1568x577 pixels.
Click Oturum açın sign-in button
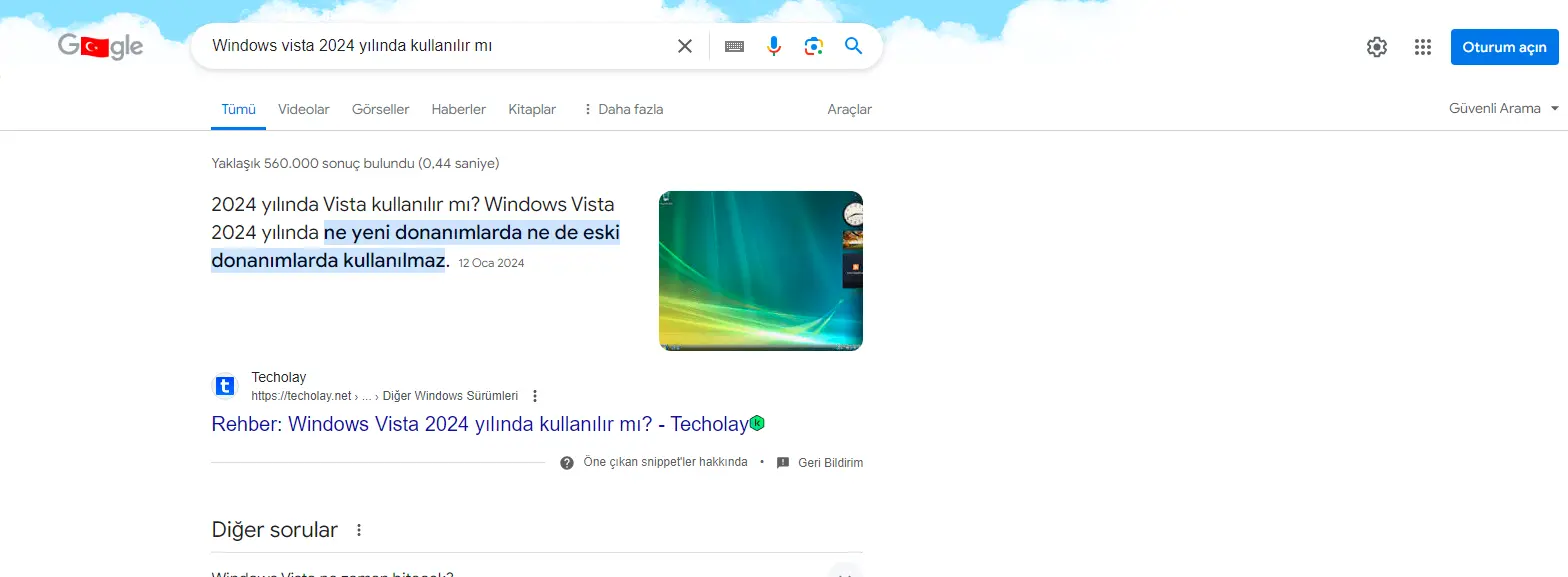click(1504, 47)
